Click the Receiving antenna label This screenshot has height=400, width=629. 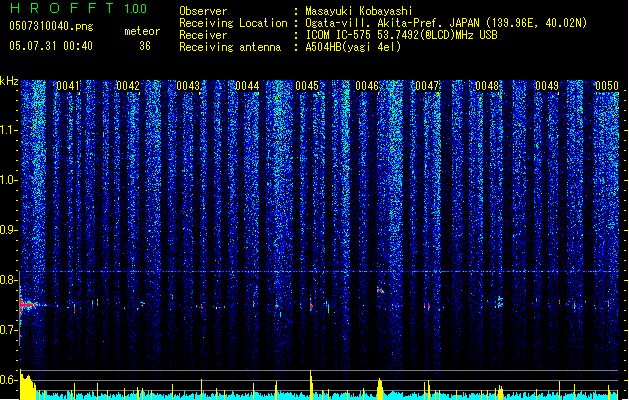[x=230, y=47]
